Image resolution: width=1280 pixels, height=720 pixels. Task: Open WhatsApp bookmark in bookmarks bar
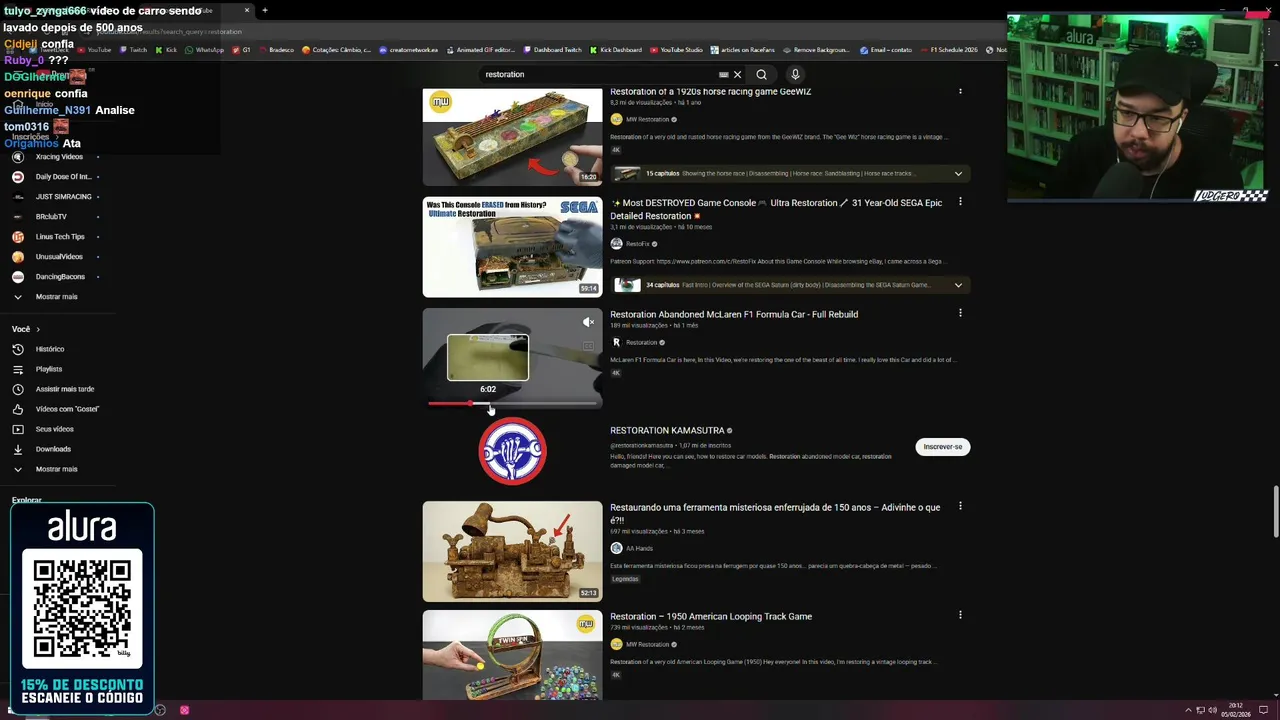(x=205, y=50)
